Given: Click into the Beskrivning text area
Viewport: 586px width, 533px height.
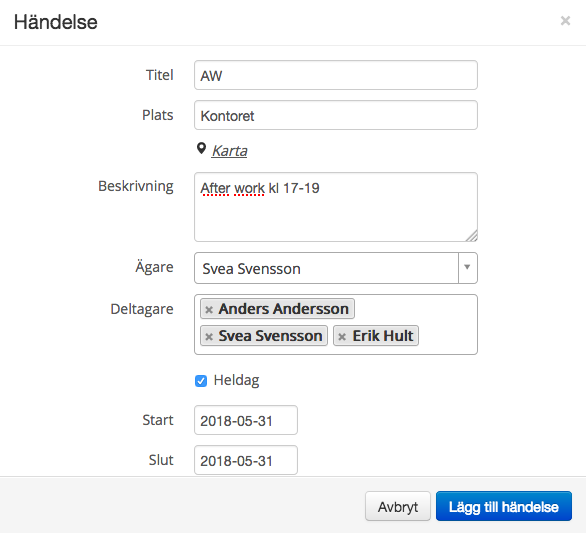Looking at the screenshot, I should (x=336, y=207).
